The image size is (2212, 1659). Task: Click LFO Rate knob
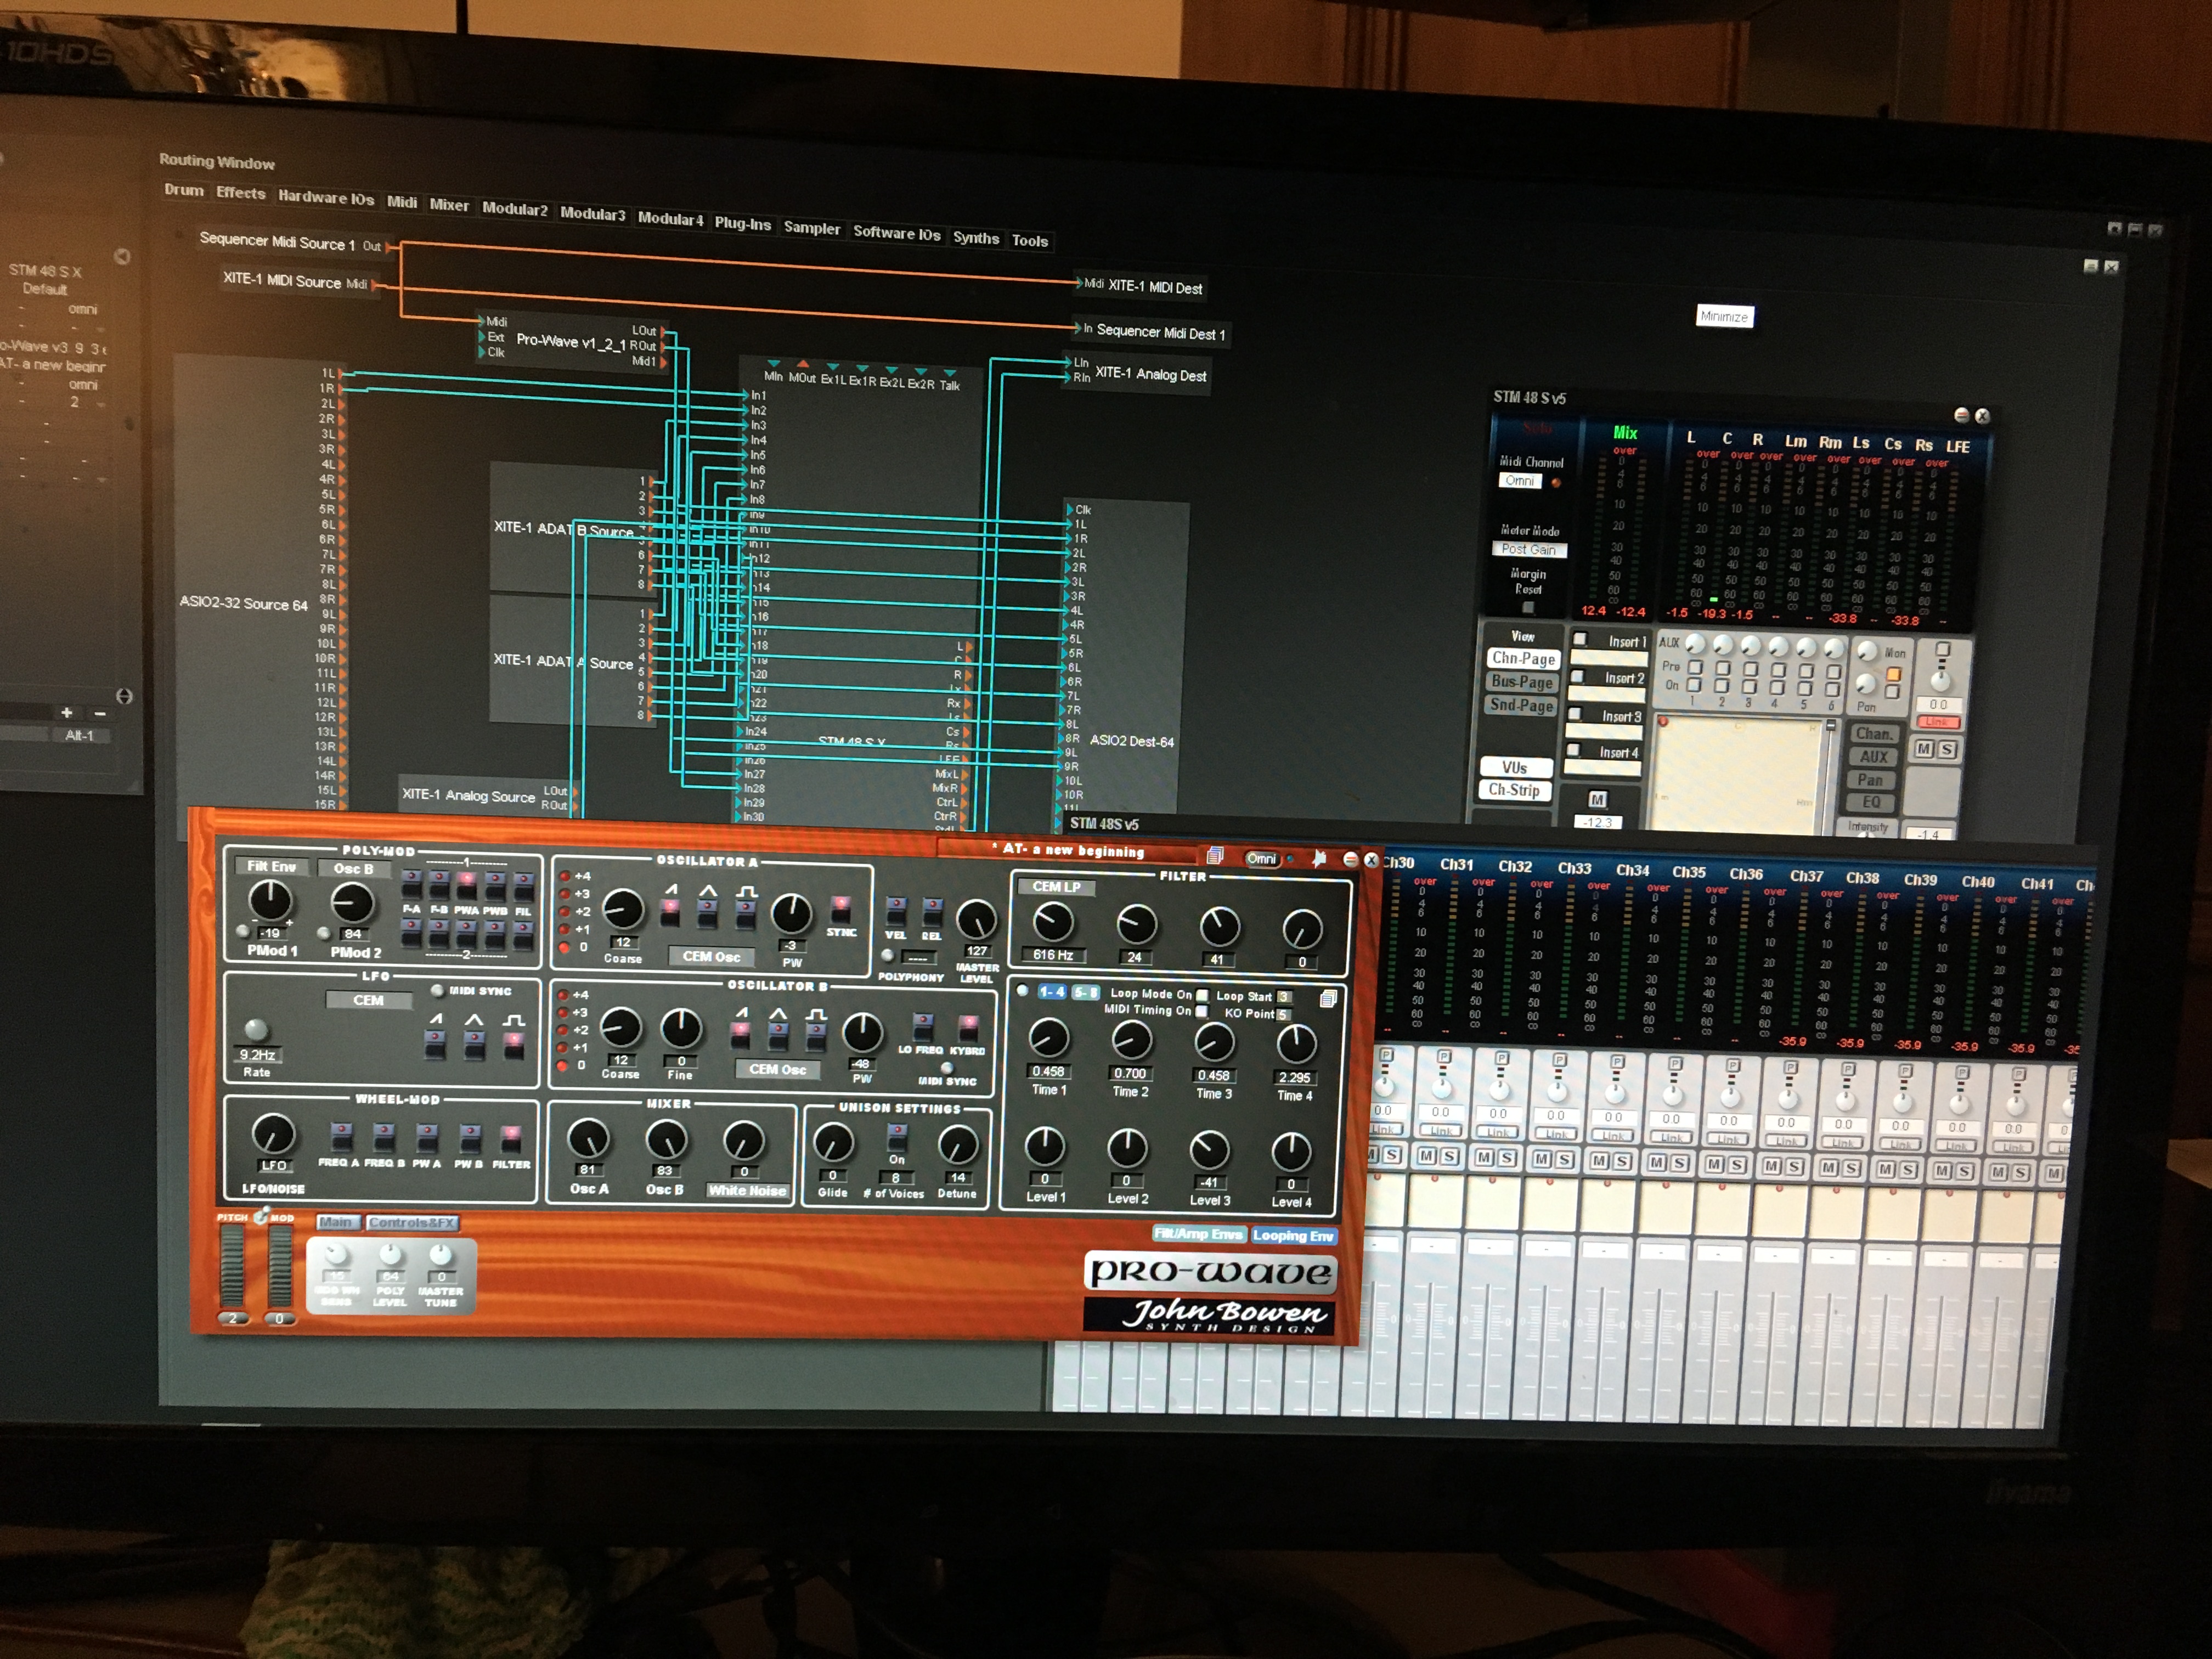(256, 1029)
